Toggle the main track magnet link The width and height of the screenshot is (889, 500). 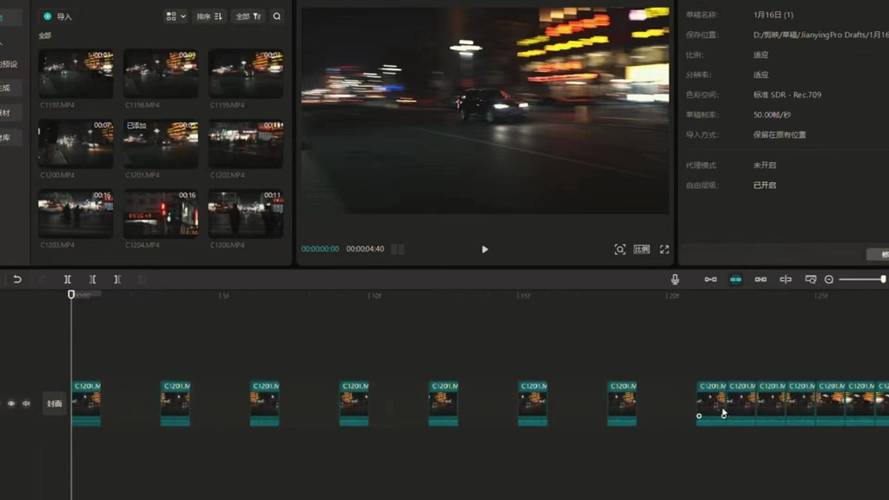710,280
